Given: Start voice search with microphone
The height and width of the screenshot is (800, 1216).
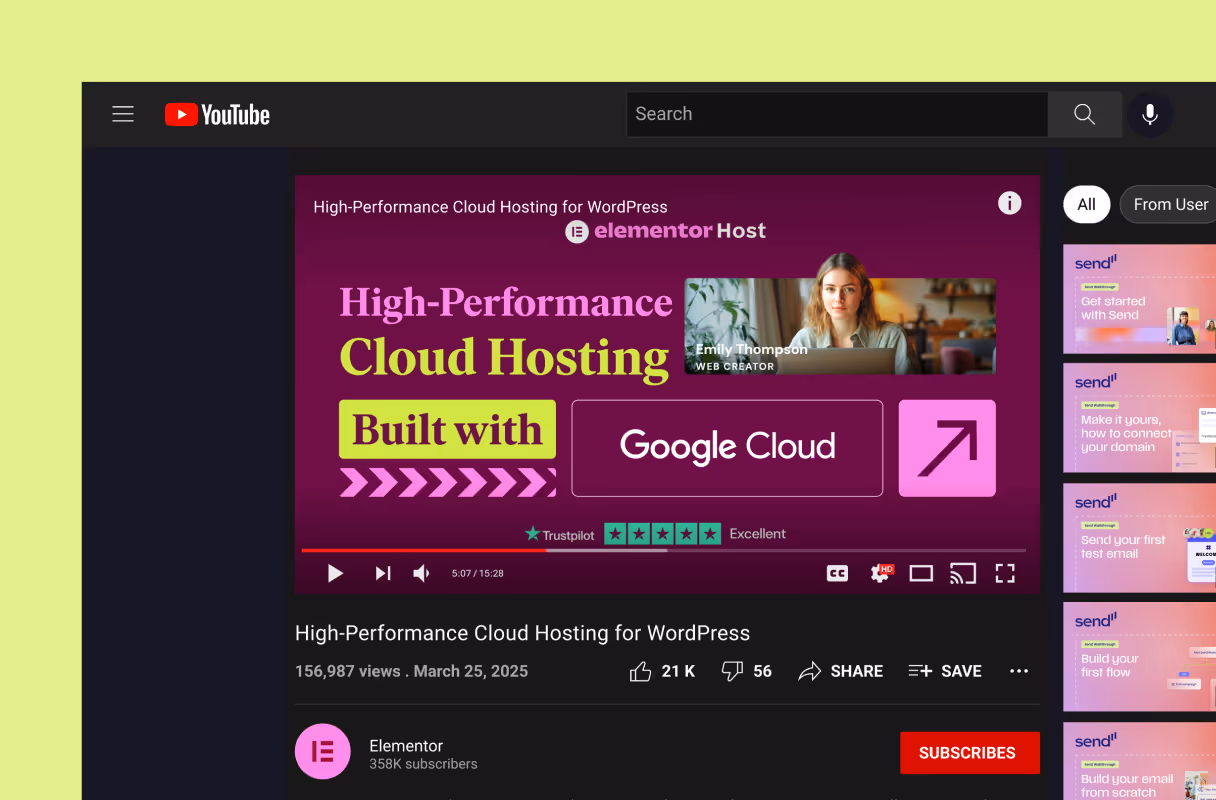Looking at the screenshot, I should [x=1150, y=114].
